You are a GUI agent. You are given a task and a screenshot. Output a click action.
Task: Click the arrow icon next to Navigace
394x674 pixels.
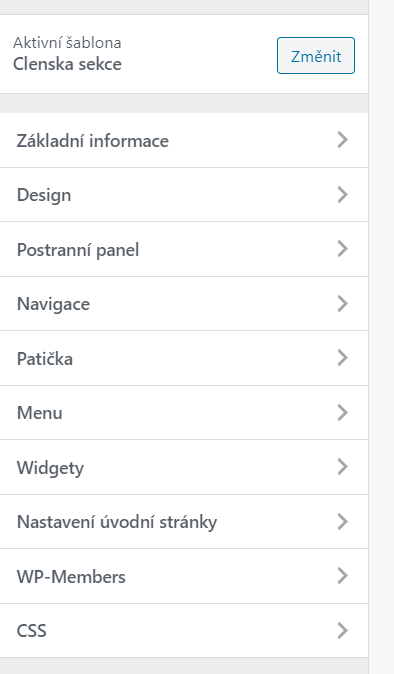(x=342, y=303)
